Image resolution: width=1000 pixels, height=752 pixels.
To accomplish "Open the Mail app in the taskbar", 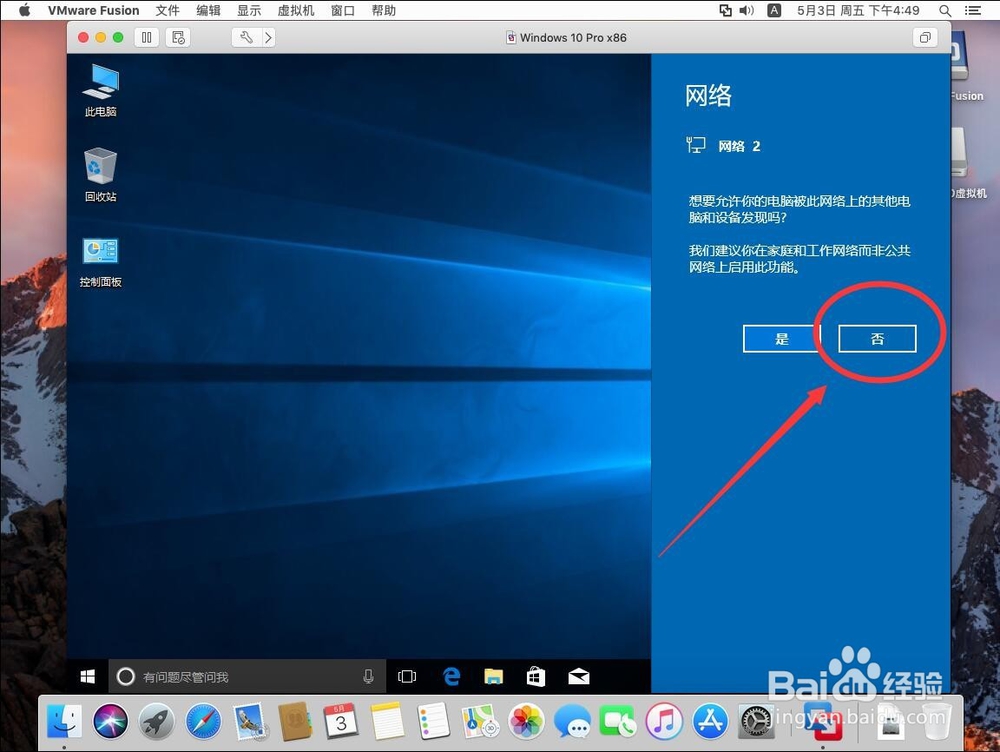I will [579, 676].
